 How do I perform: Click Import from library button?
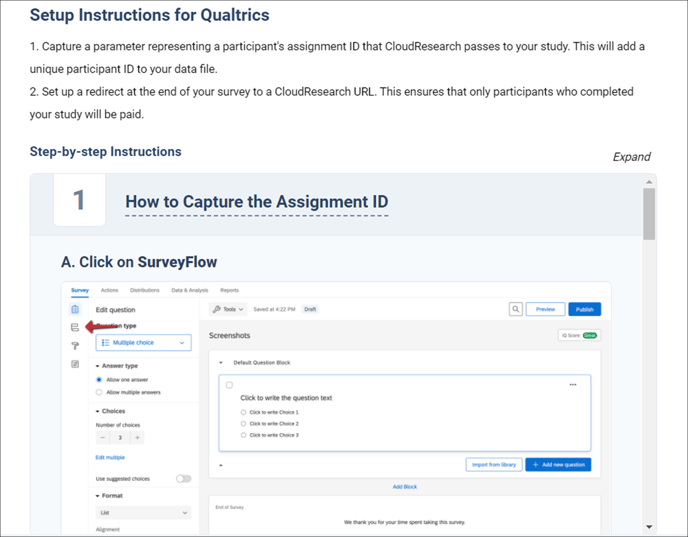tap(494, 465)
